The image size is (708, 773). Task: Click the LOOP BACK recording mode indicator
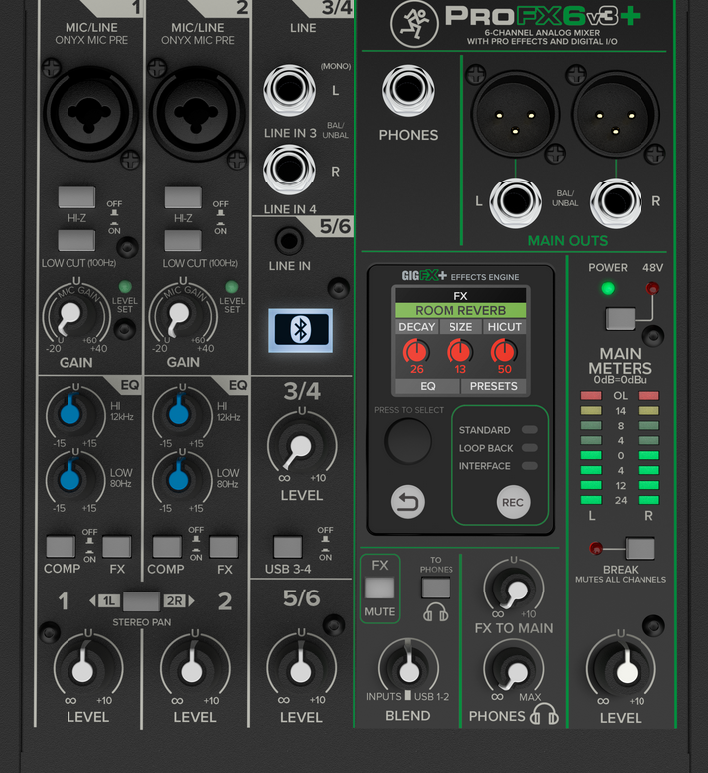point(530,448)
